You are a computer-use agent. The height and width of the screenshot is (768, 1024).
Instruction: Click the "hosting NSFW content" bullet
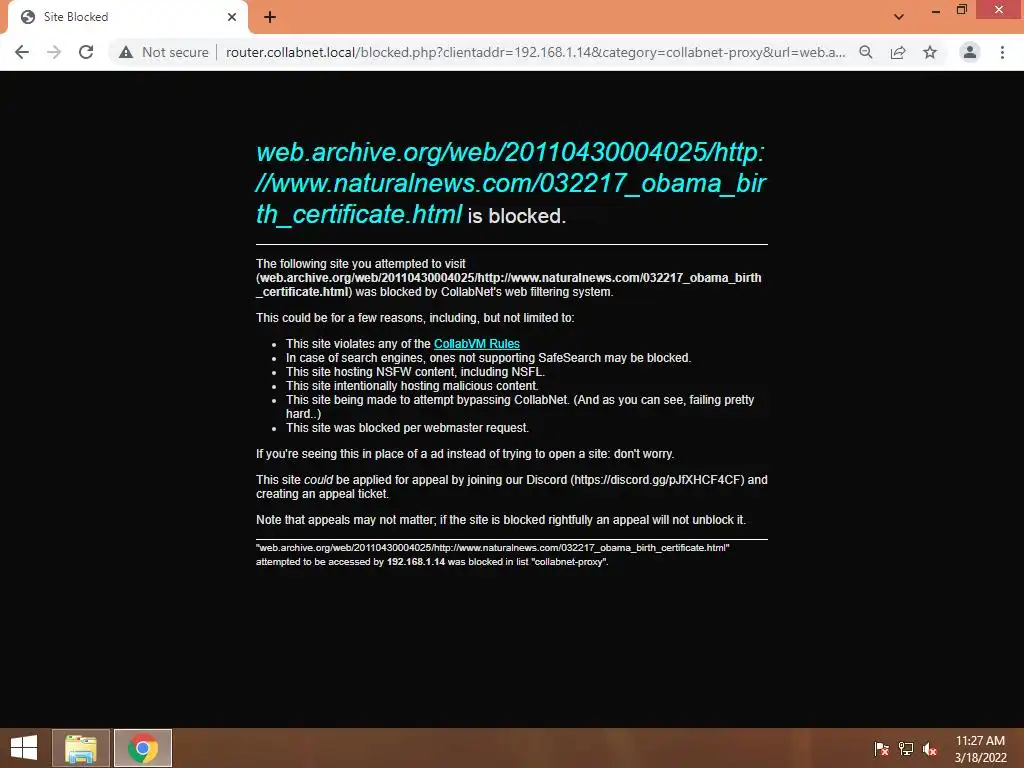(x=415, y=372)
